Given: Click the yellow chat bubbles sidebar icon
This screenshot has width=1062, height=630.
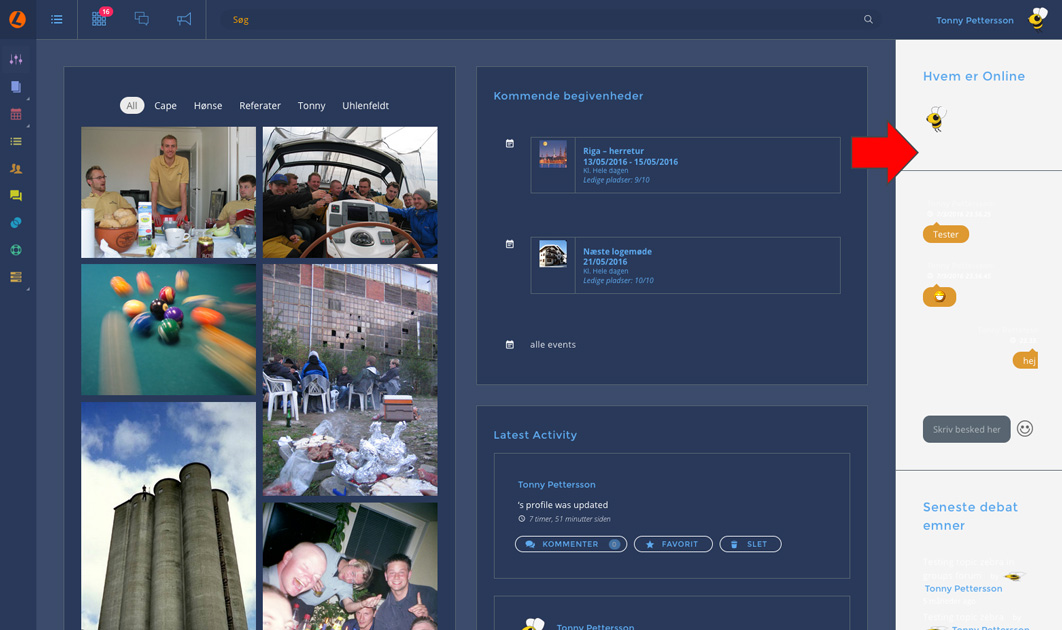Looking at the screenshot, I should (16, 196).
